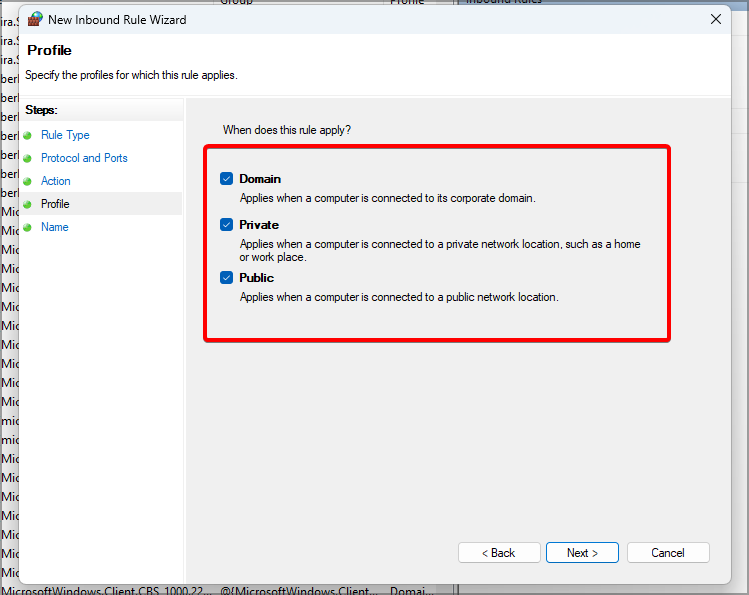This screenshot has height=595, width=749.
Task: Click green bullet beside Action
Action: coord(28,181)
